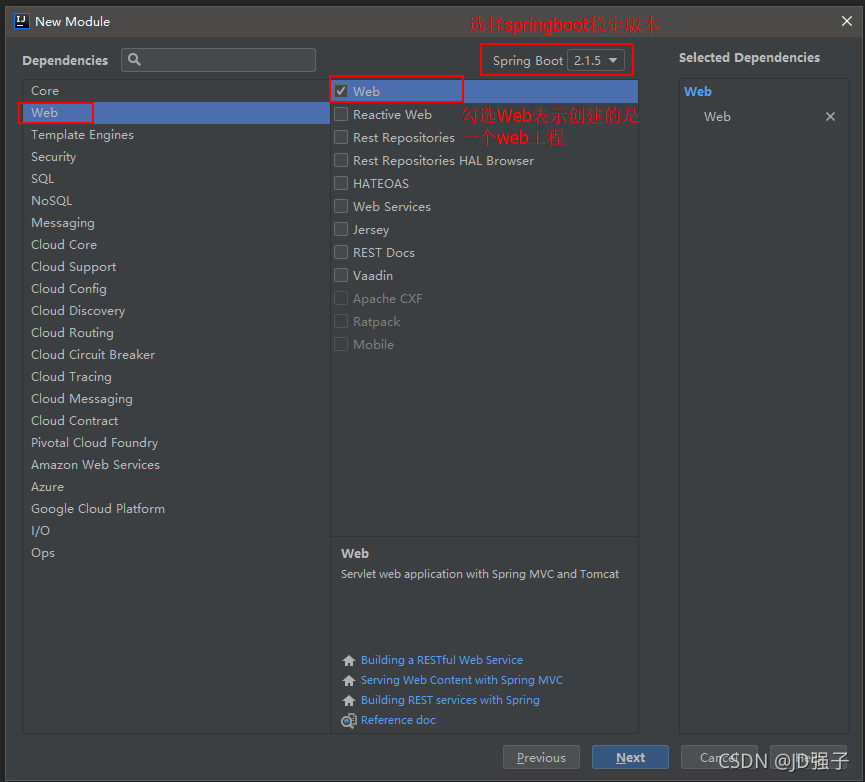
Task: Click the search magnifier icon in Dependencies
Action: point(135,60)
